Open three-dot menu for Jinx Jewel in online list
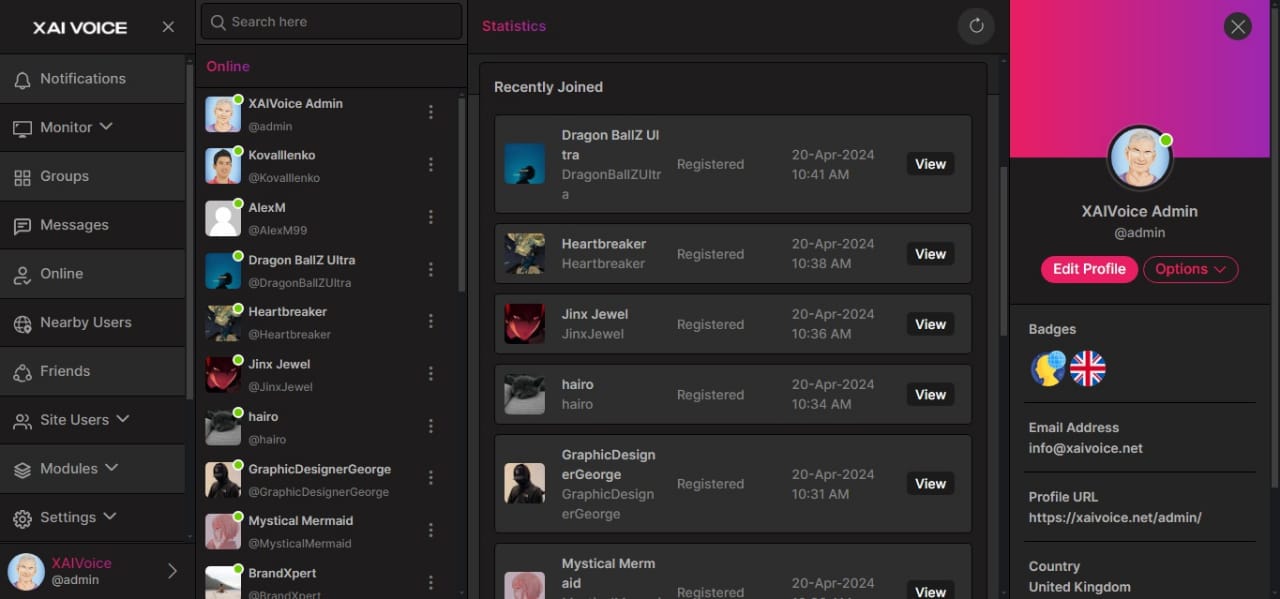Viewport: 1280px width, 599px height. 431,373
